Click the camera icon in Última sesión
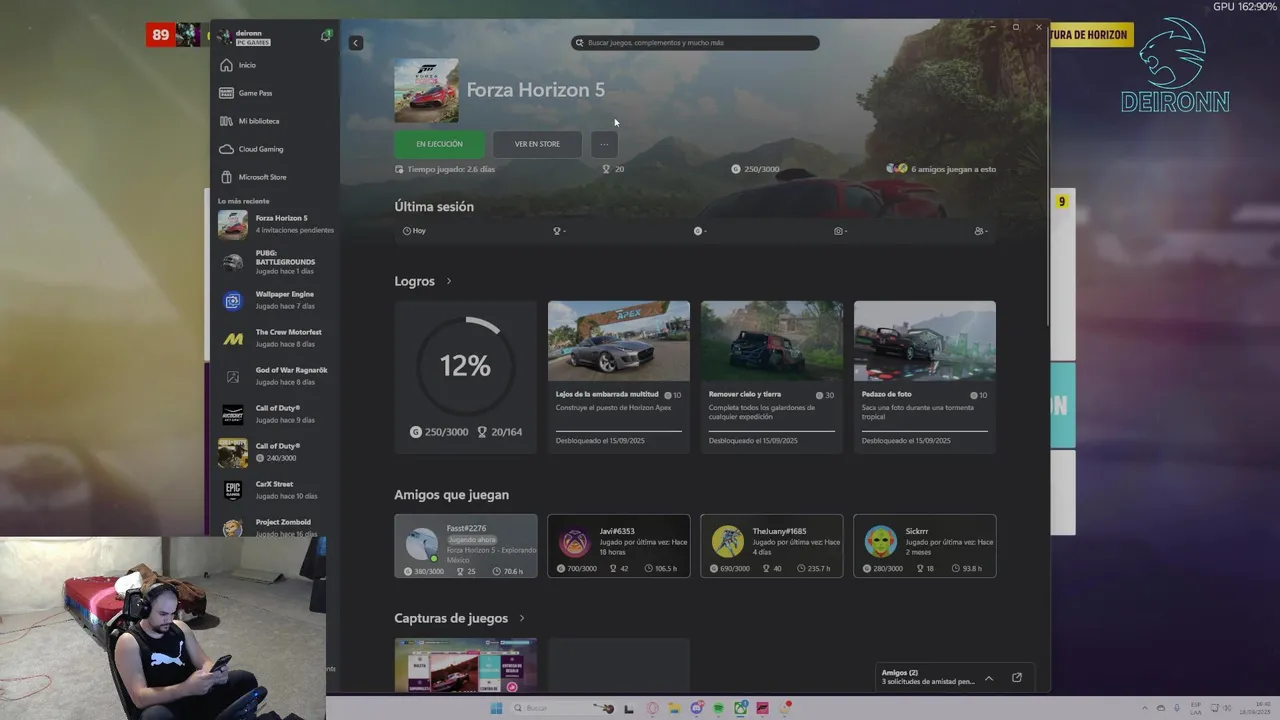This screenshot has height=720, width=1280. [x=838, y=231]
